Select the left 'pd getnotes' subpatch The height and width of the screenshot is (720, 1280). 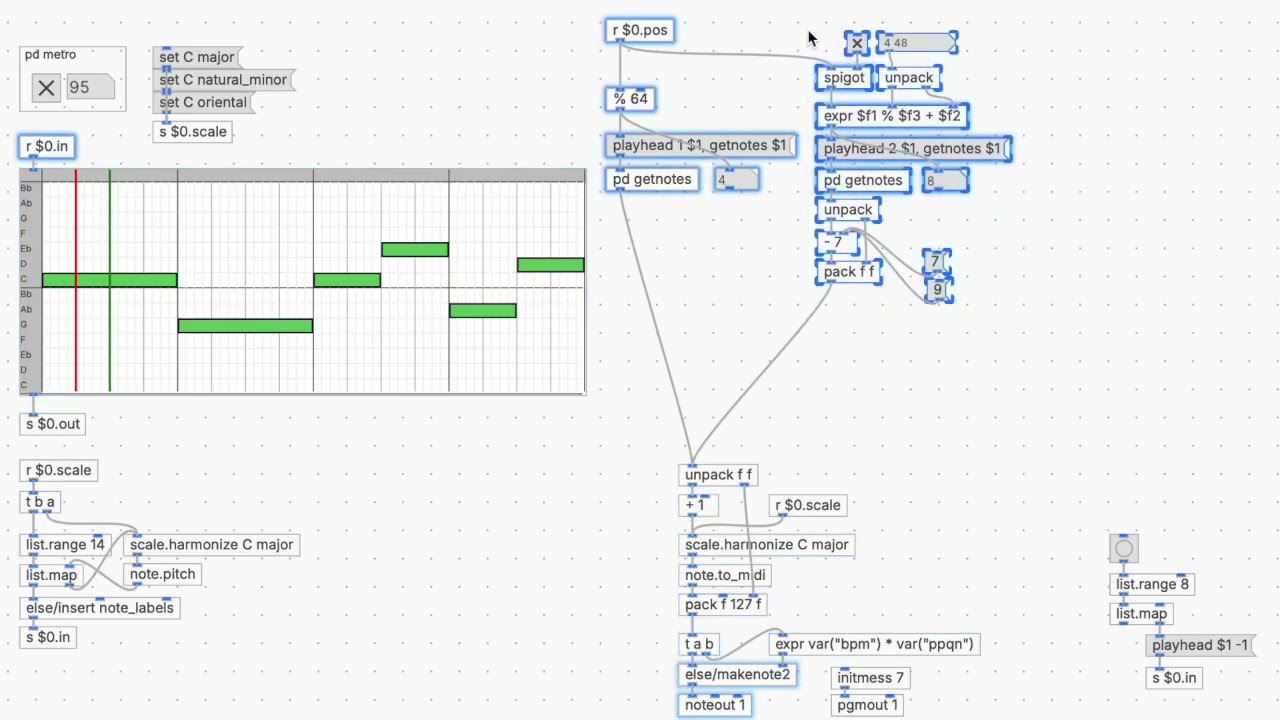[x=652, y=180]
